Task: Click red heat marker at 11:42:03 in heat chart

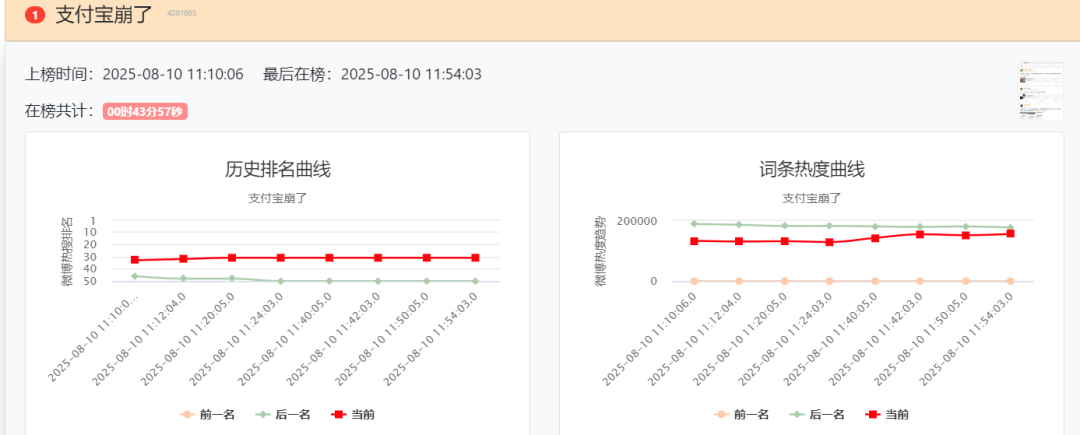Action: (x=920, y=234)
